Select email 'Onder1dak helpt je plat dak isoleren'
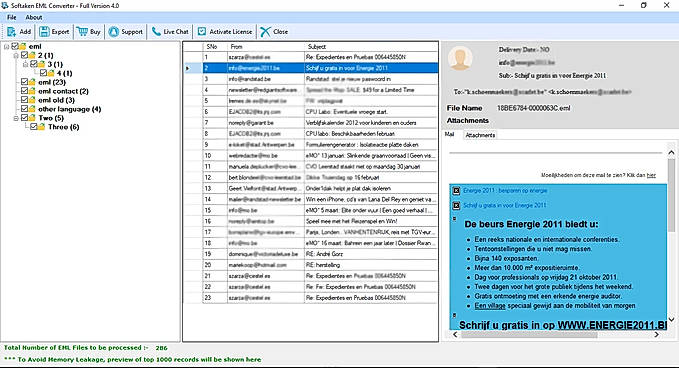The image size is (679, 368). point(320,188)
